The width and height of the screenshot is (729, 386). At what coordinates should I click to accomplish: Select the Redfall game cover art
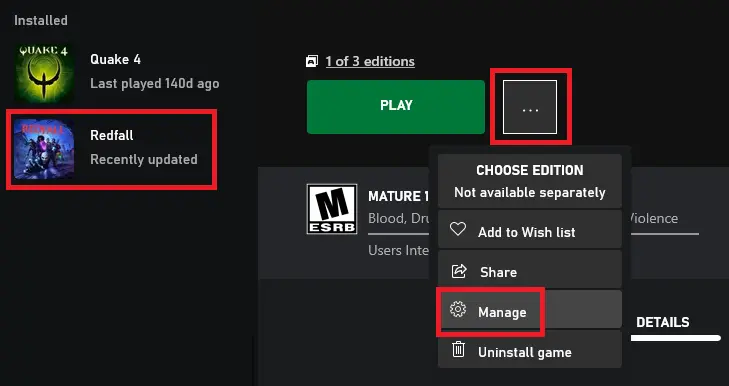pos(44,149)
